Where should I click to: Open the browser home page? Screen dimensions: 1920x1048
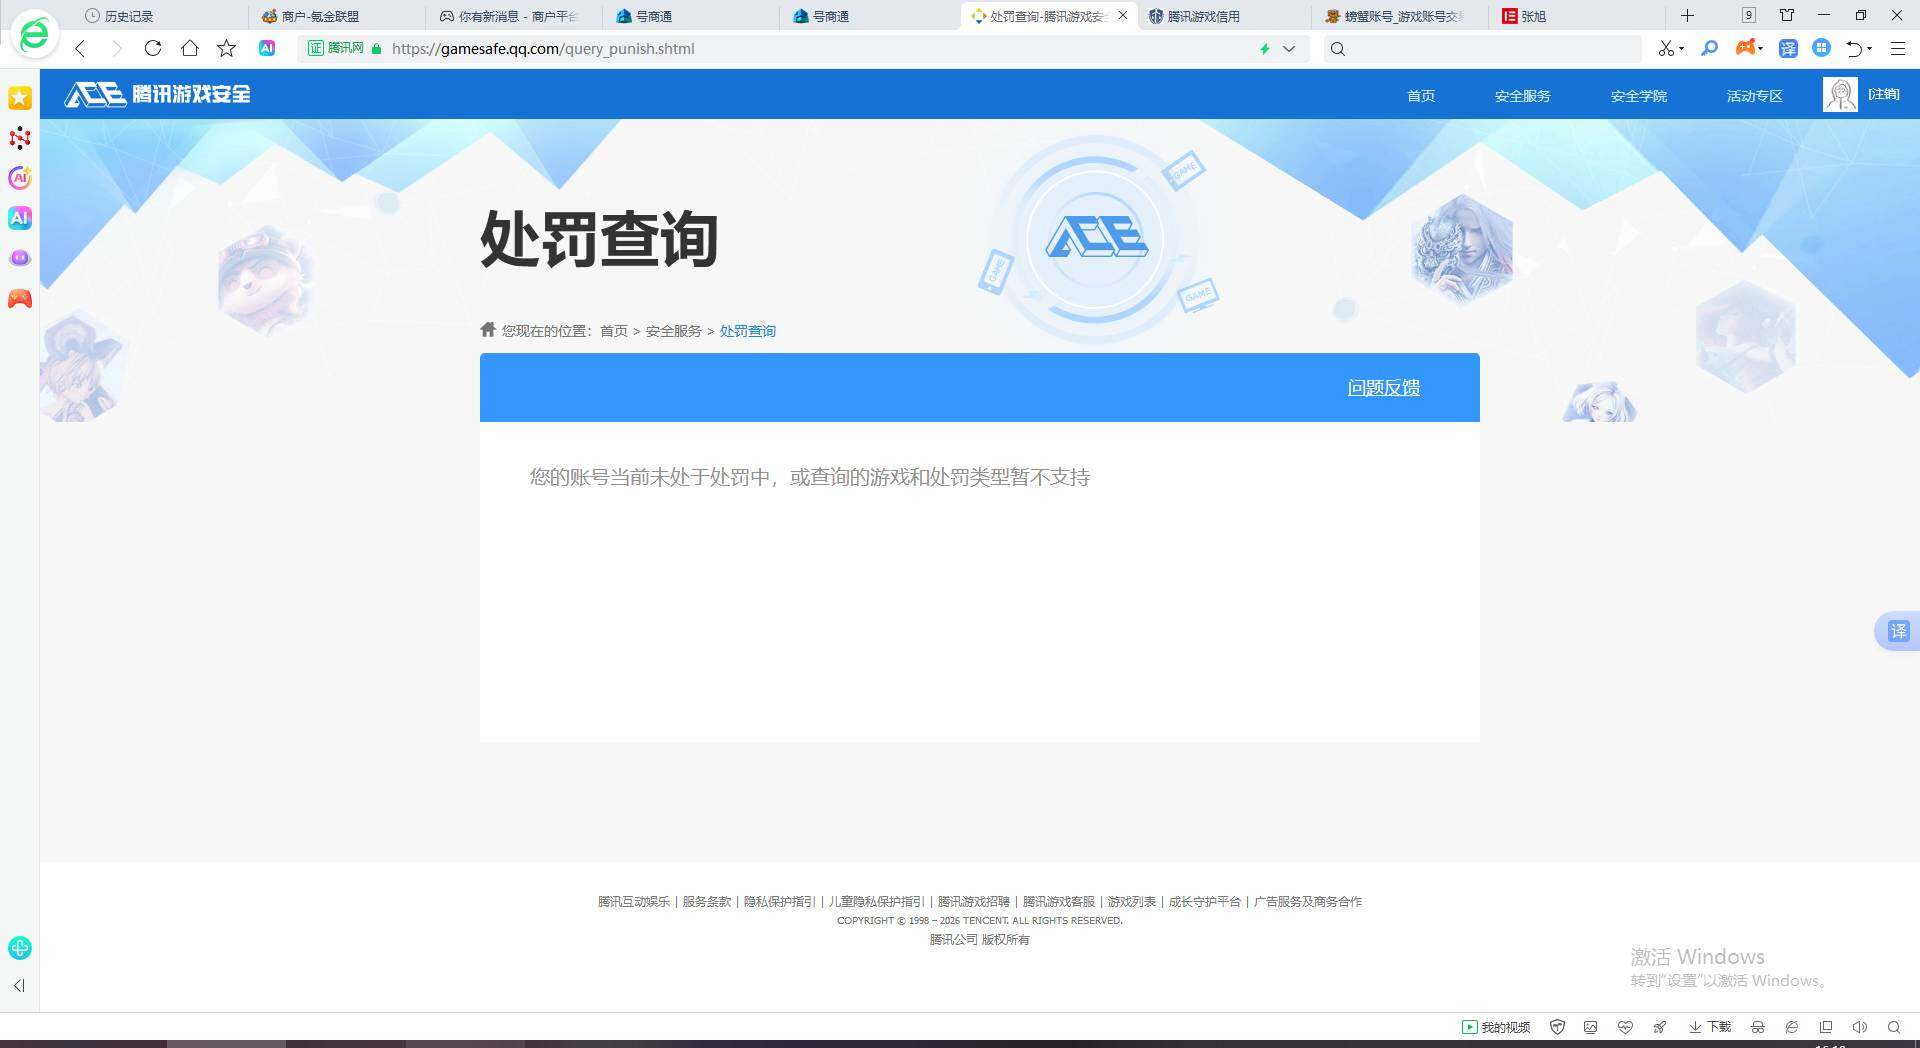tap(190, 48)
